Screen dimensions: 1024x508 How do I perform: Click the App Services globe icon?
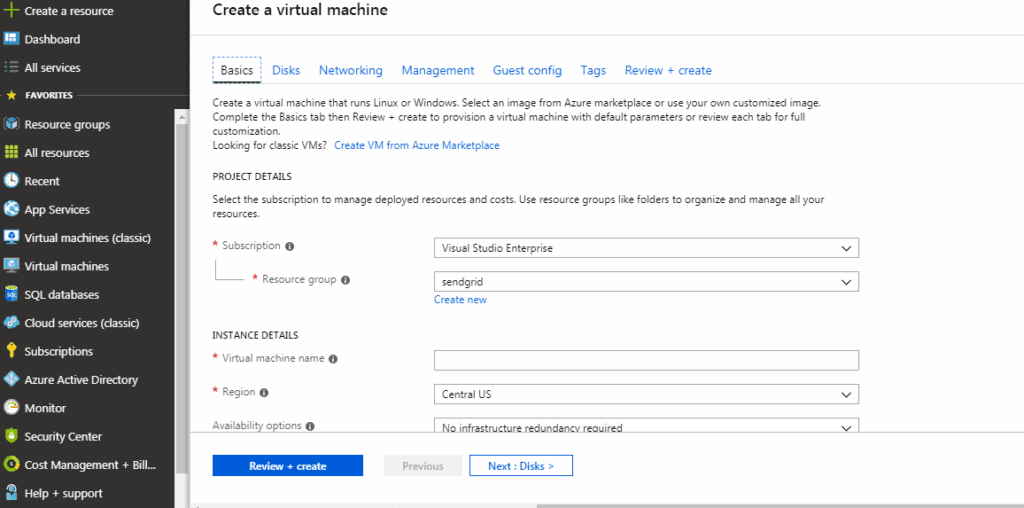pyautogui.click(x=12, y=210)
